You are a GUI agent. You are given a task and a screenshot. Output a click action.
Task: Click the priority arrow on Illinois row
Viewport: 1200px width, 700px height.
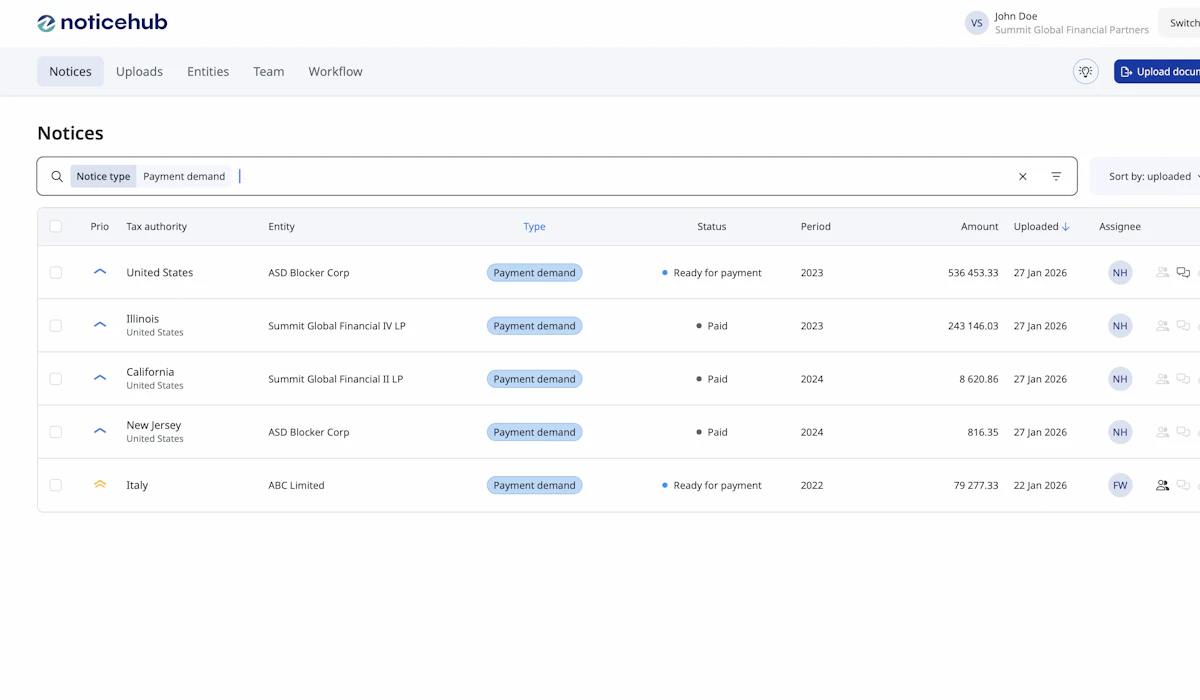100,325
